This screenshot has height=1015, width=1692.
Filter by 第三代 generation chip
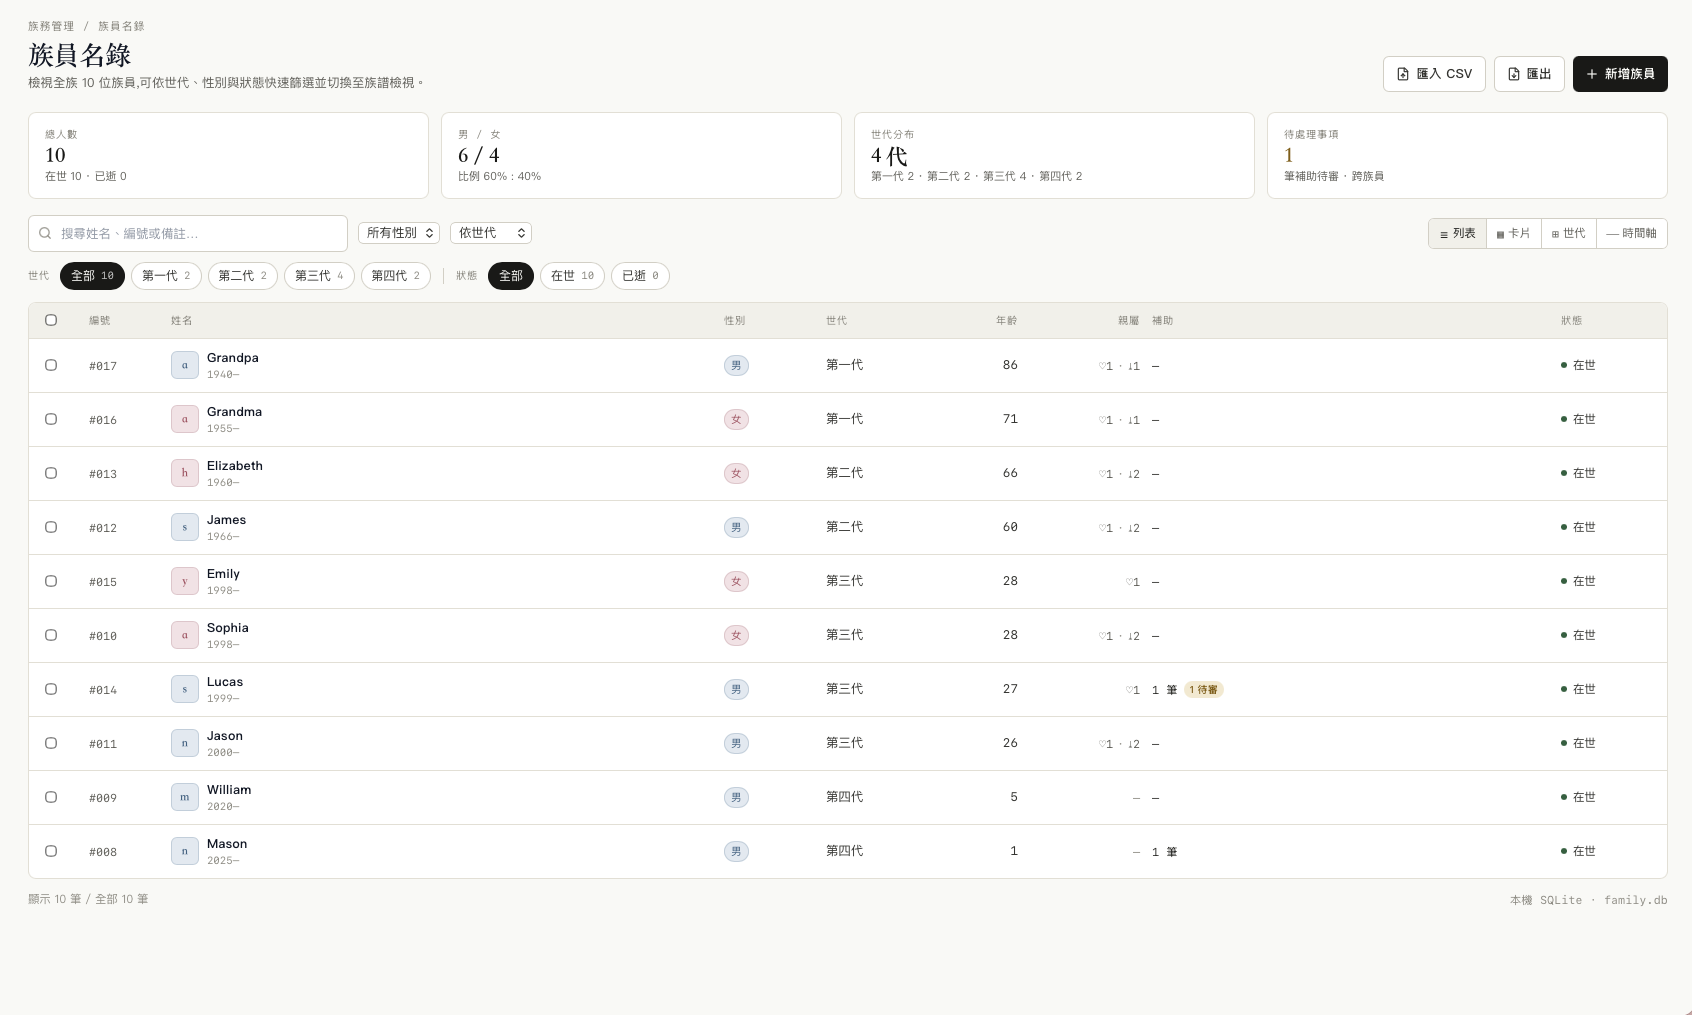point(319,276)
